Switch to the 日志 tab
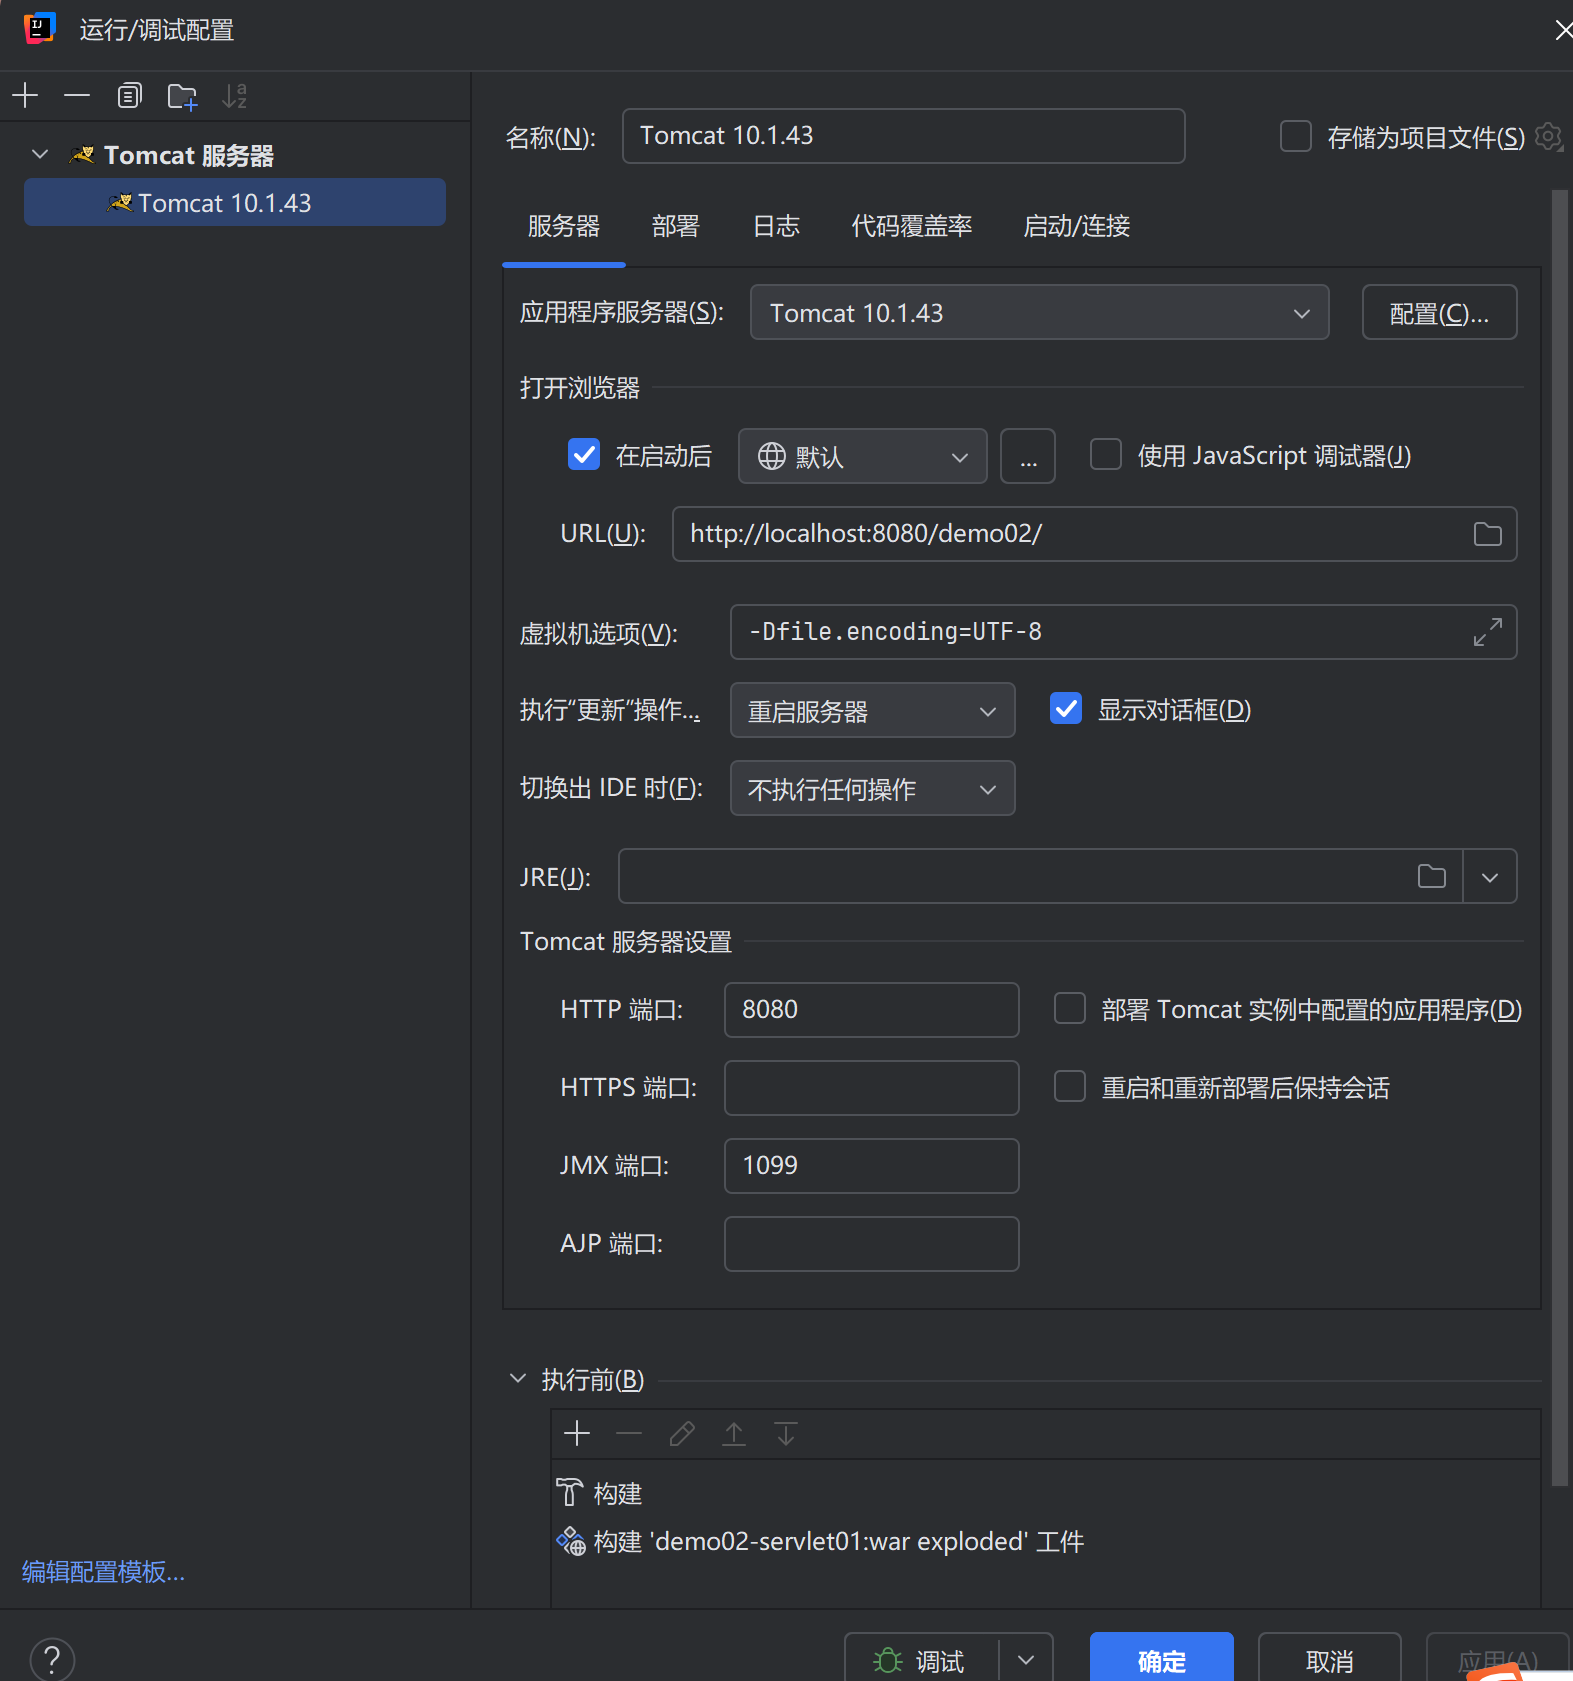1573x1681 pixels. 776,226
